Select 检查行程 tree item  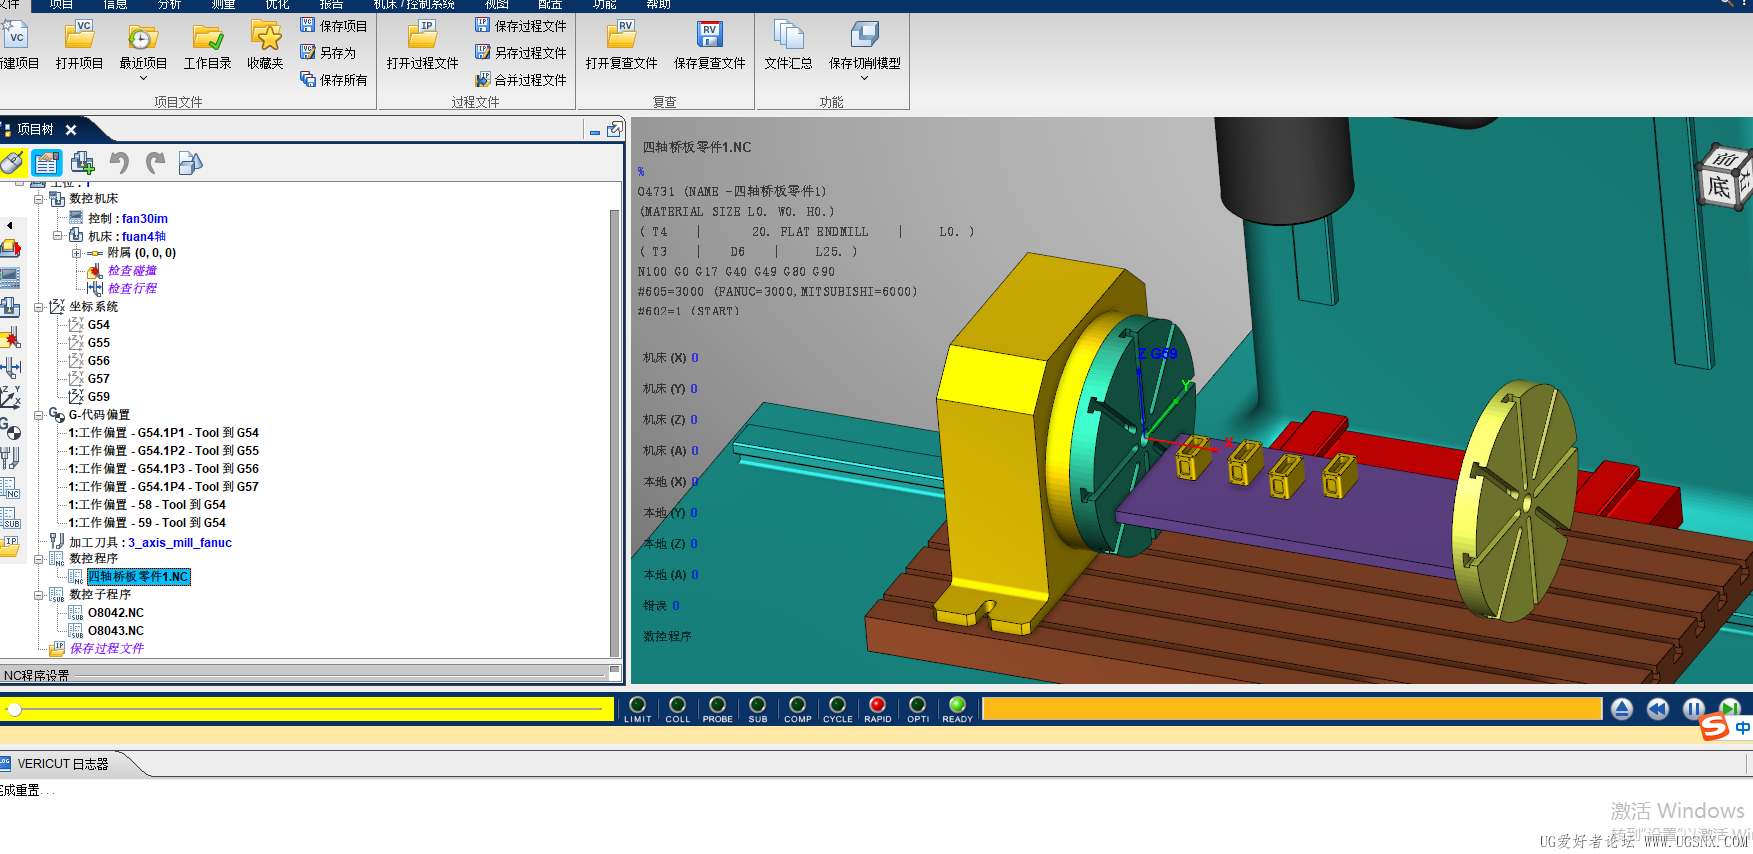point(132,289)
